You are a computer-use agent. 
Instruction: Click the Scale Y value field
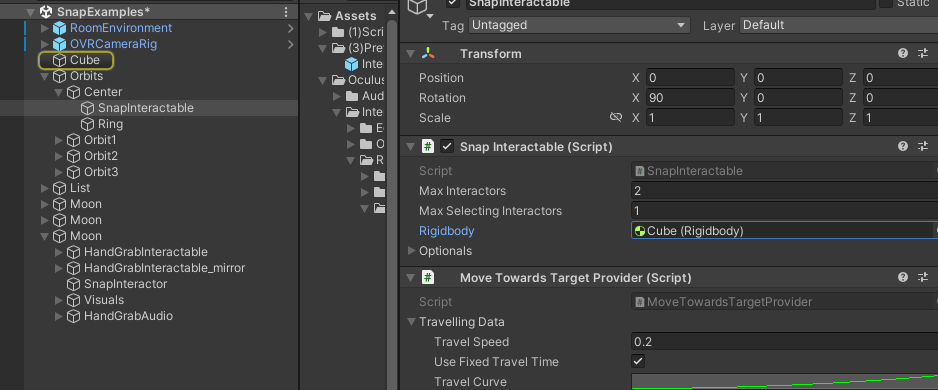pyautogui.click(x=797, y=118)
